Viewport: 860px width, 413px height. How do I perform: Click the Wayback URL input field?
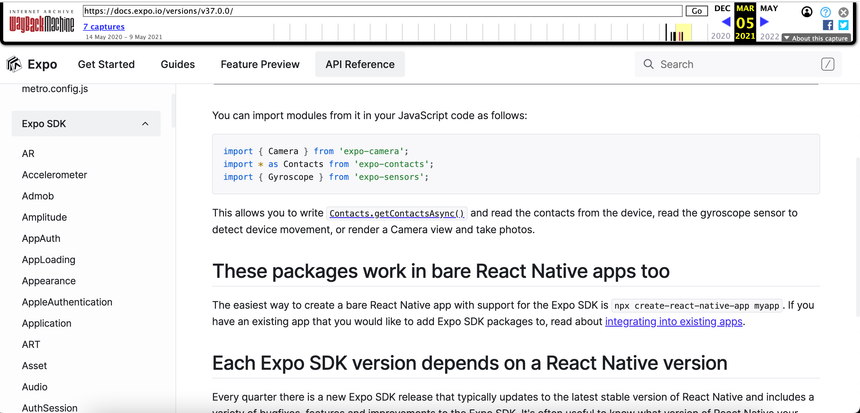click(x=381, y=11)
